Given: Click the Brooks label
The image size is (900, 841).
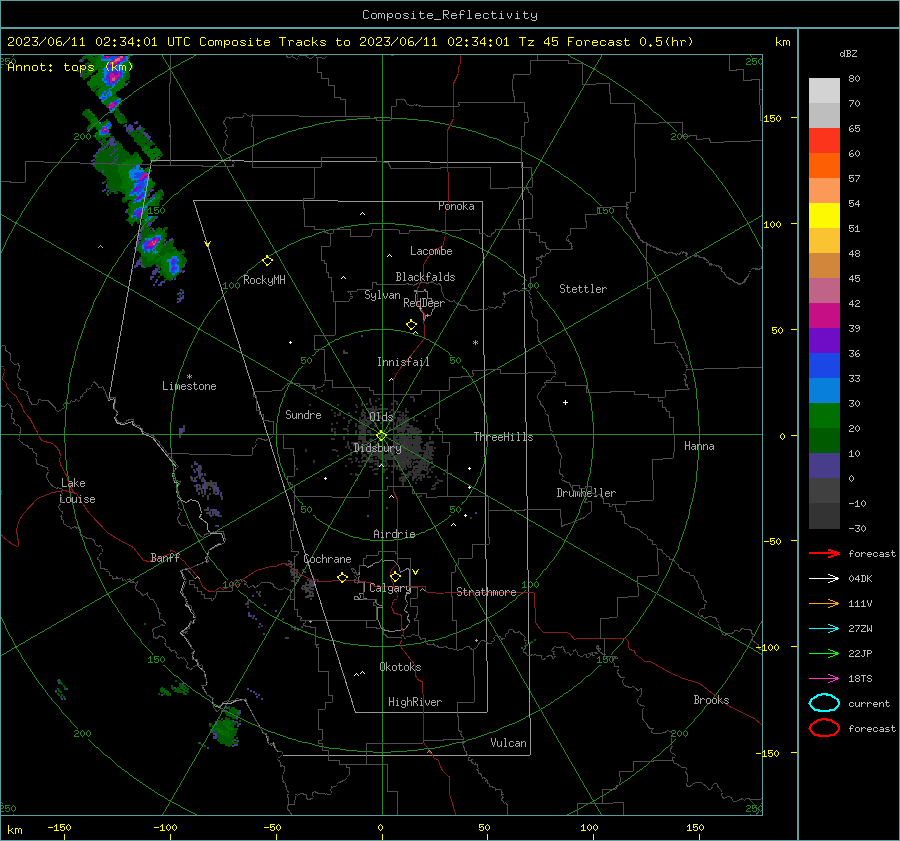Looking at the screenshot, I should point(711,700).
